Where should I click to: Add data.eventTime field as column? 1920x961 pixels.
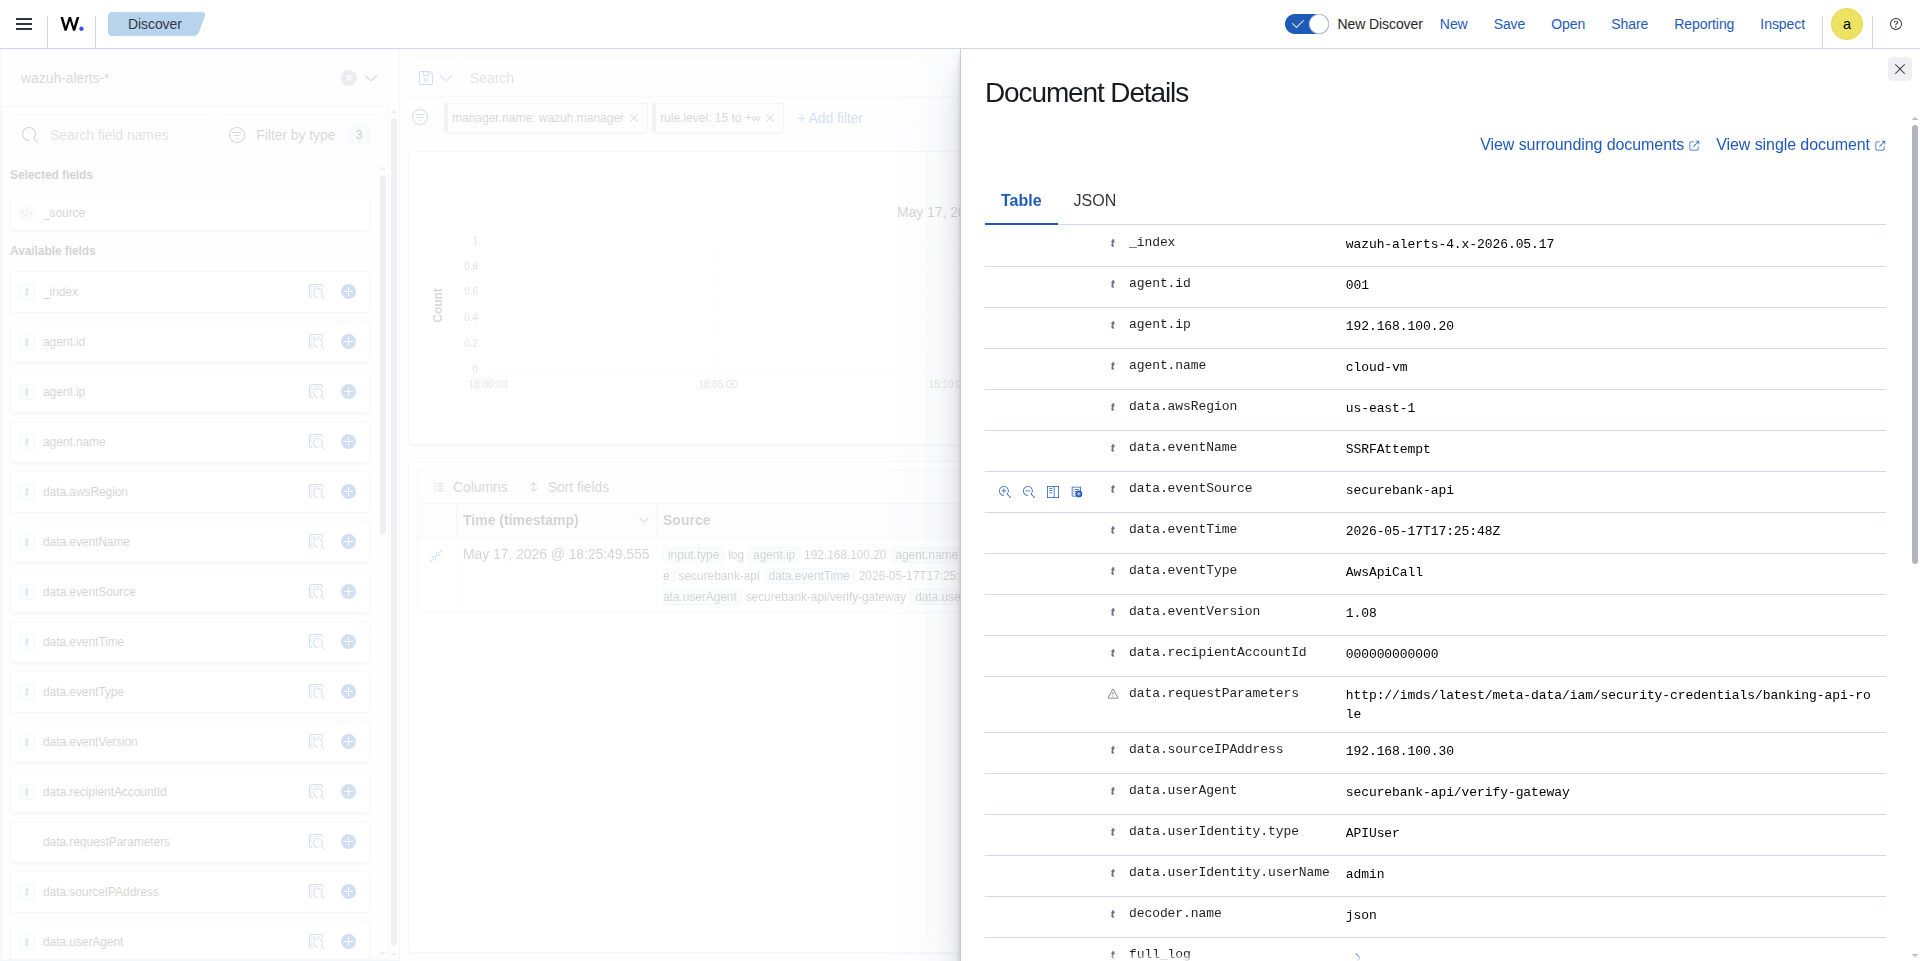(348, 642)
